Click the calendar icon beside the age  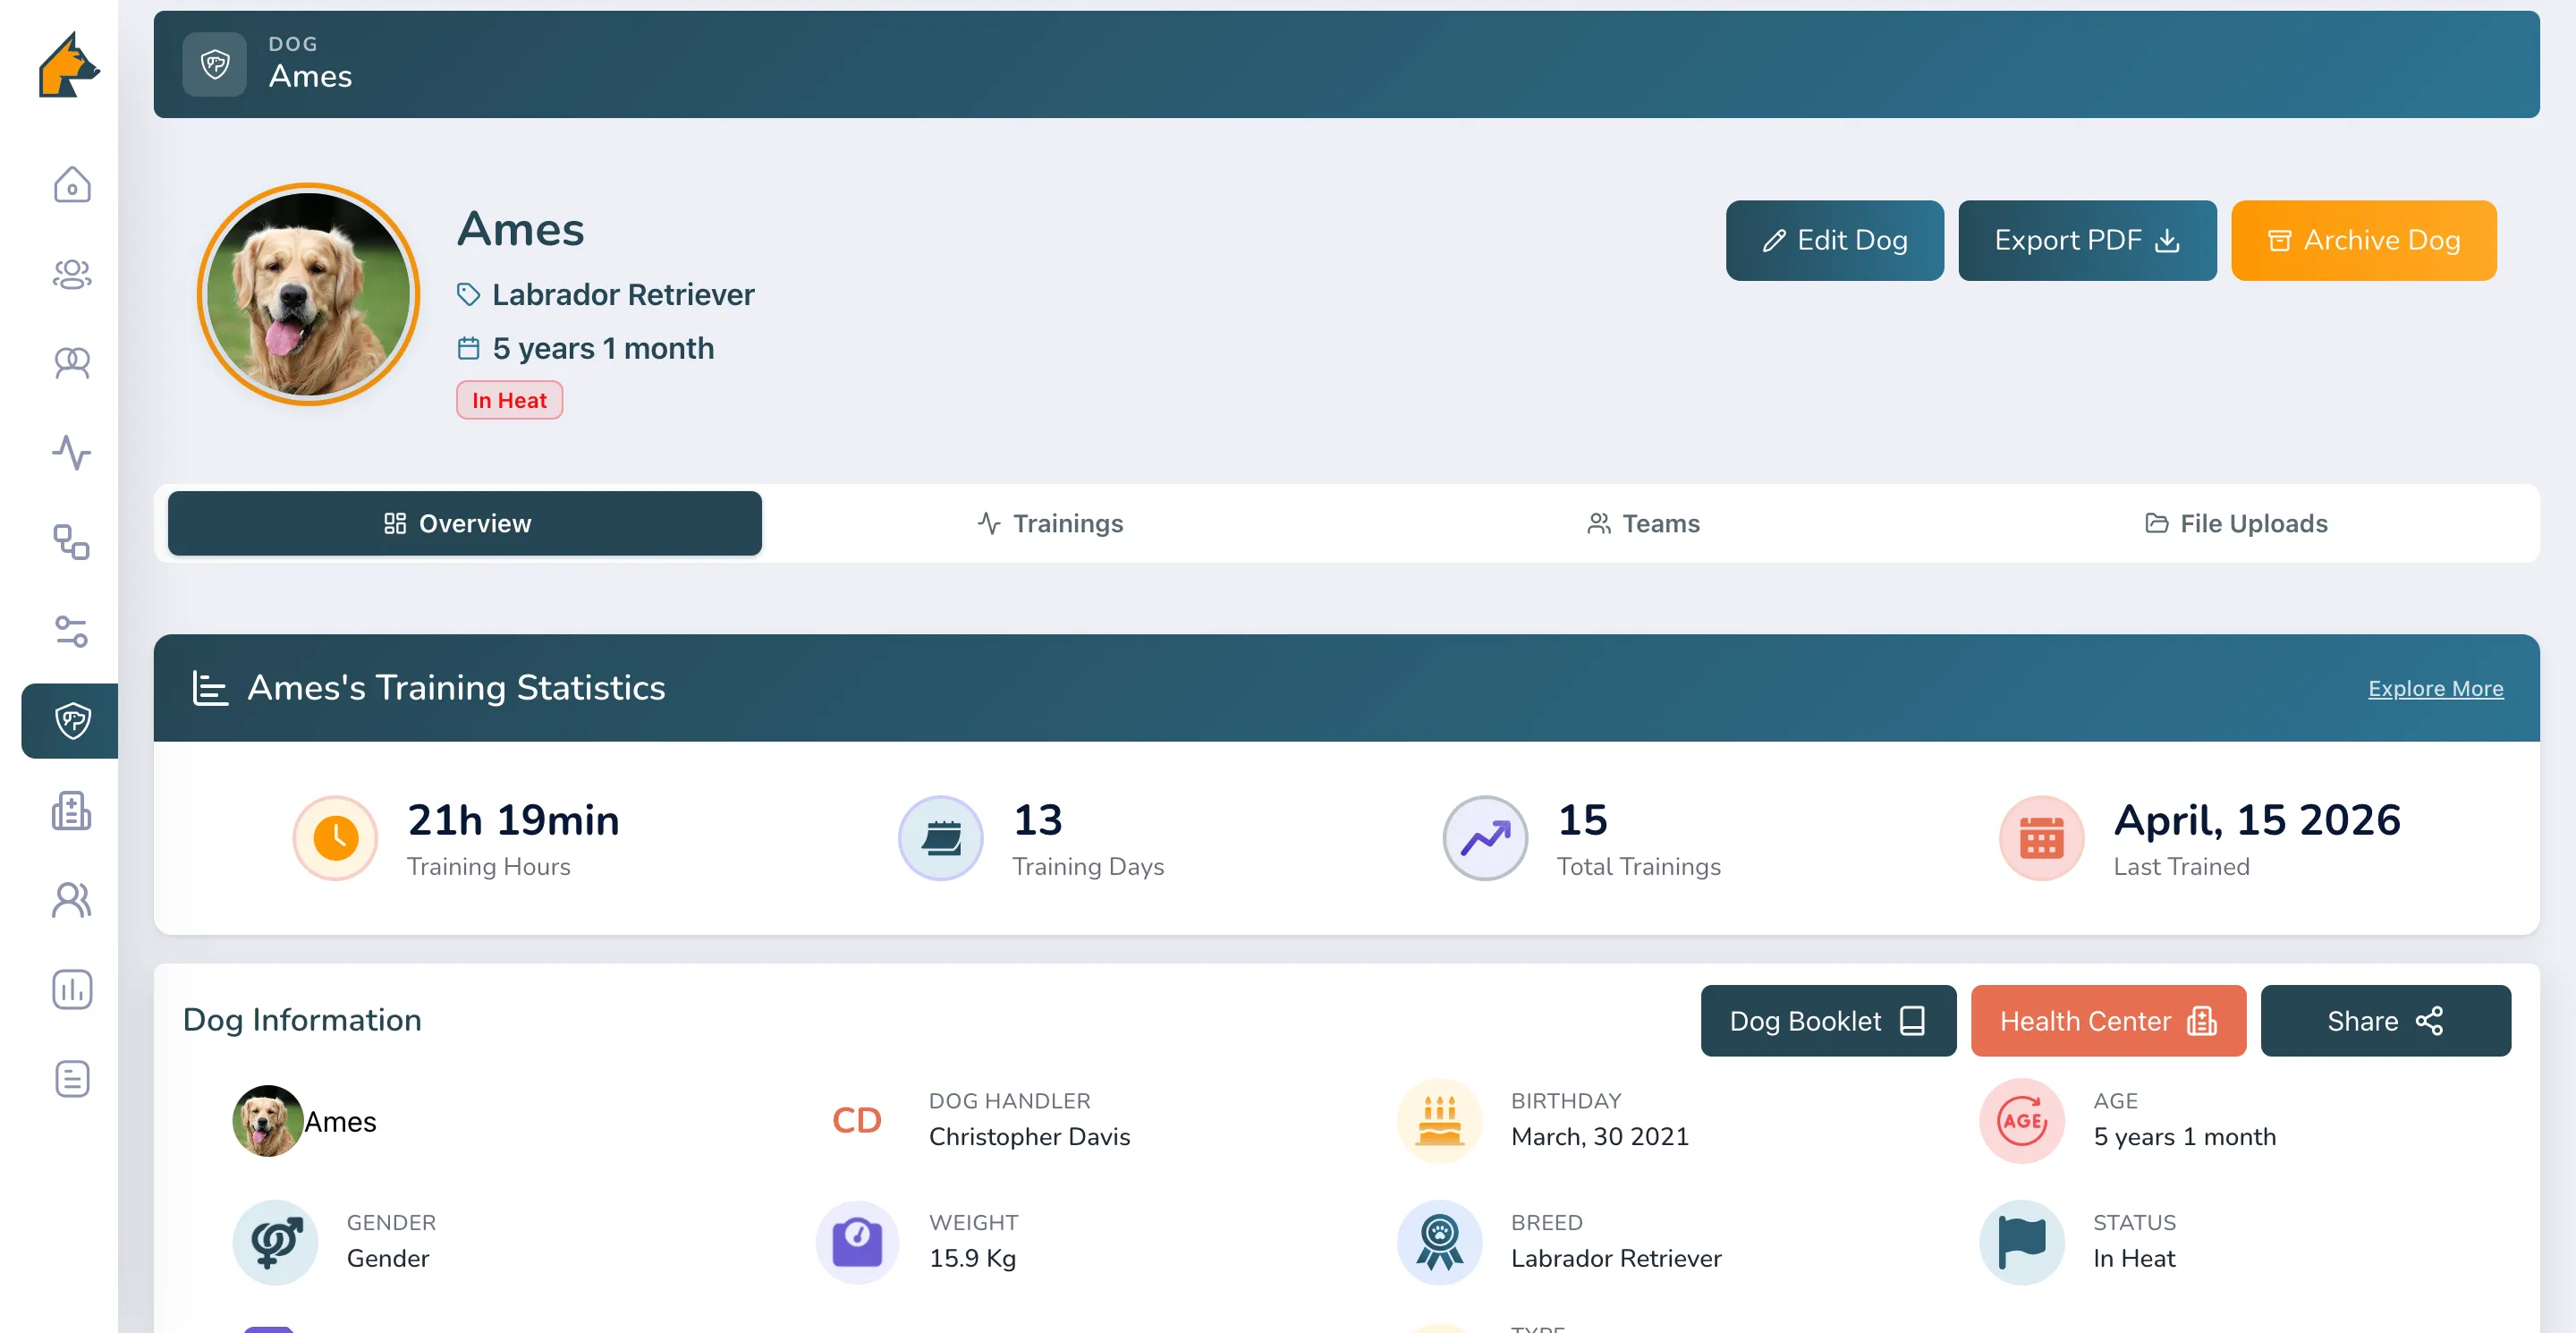468,348
